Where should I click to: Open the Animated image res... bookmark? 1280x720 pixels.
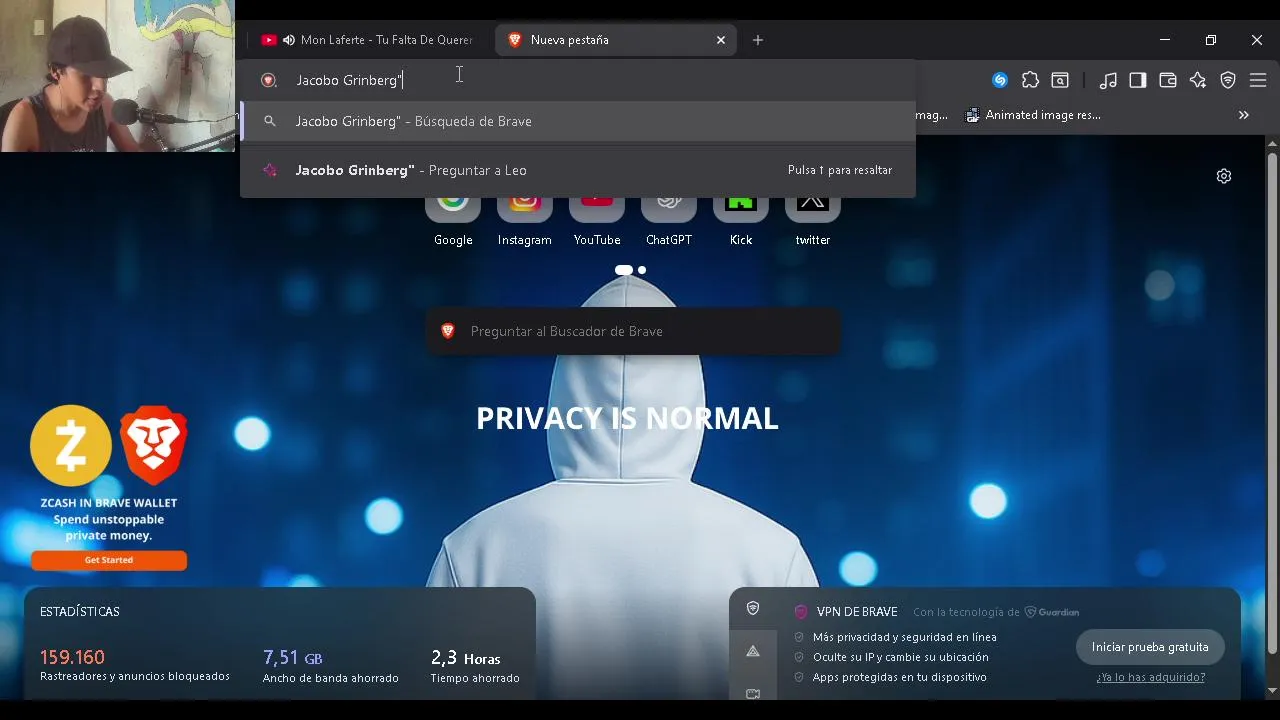tap(1033, 115)
